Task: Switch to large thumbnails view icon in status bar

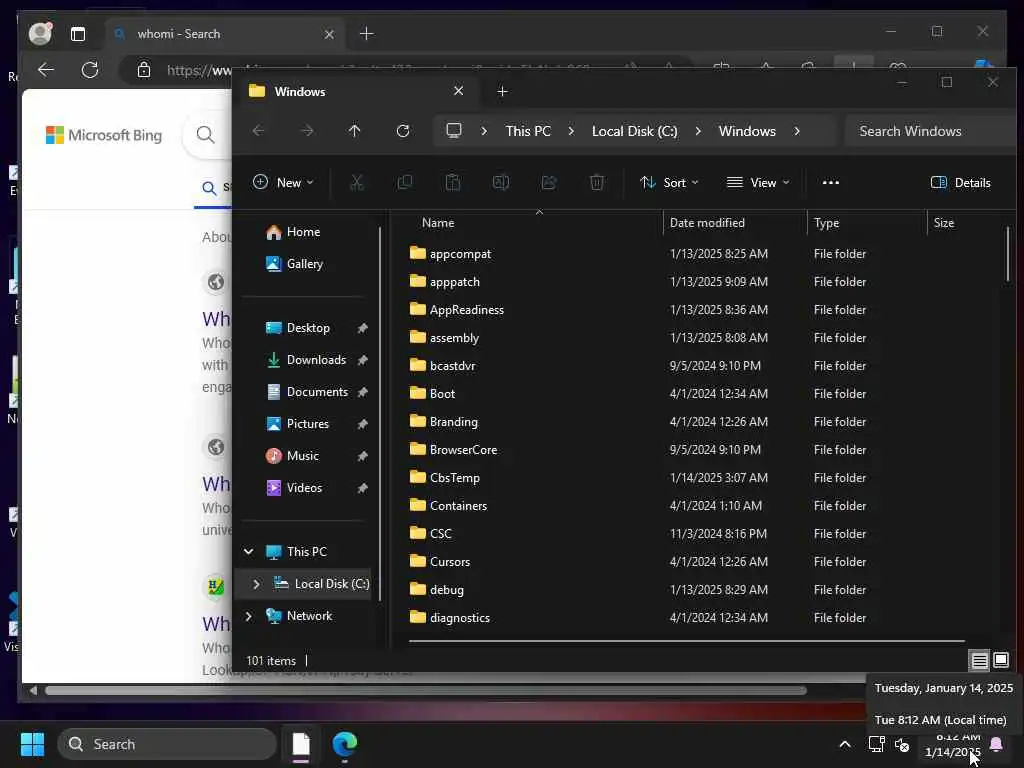Action: tap(1001, 660)
